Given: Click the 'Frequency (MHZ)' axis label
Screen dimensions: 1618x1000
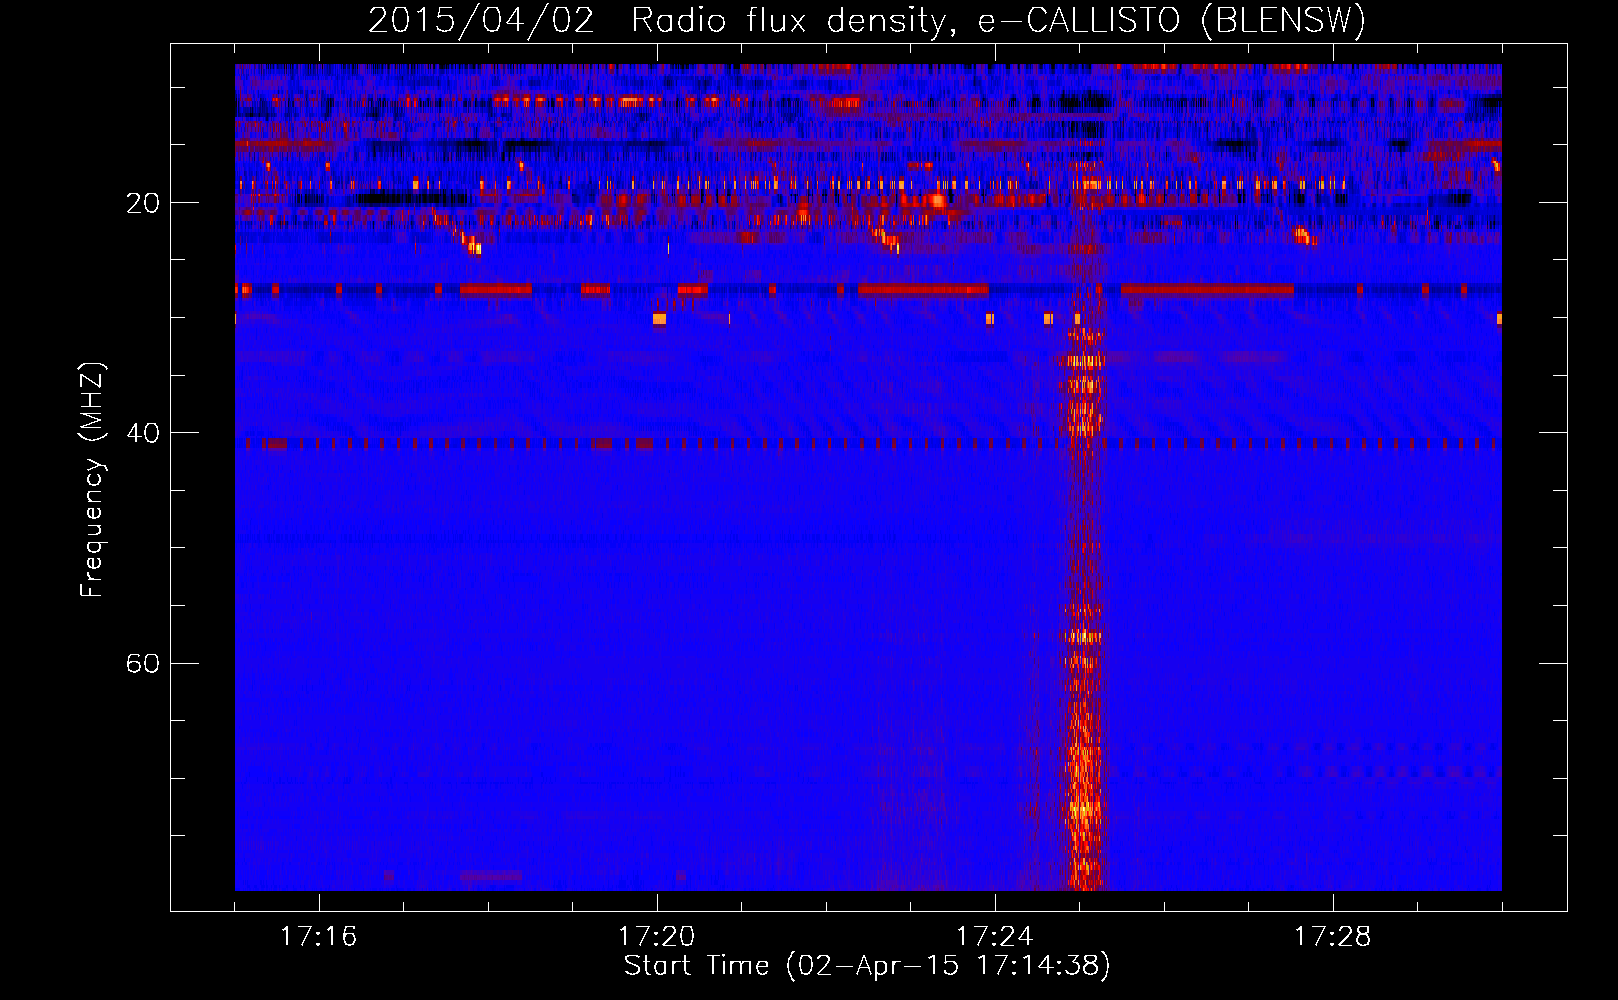Looking at the screenshot, I should click(x=92, y=480).
